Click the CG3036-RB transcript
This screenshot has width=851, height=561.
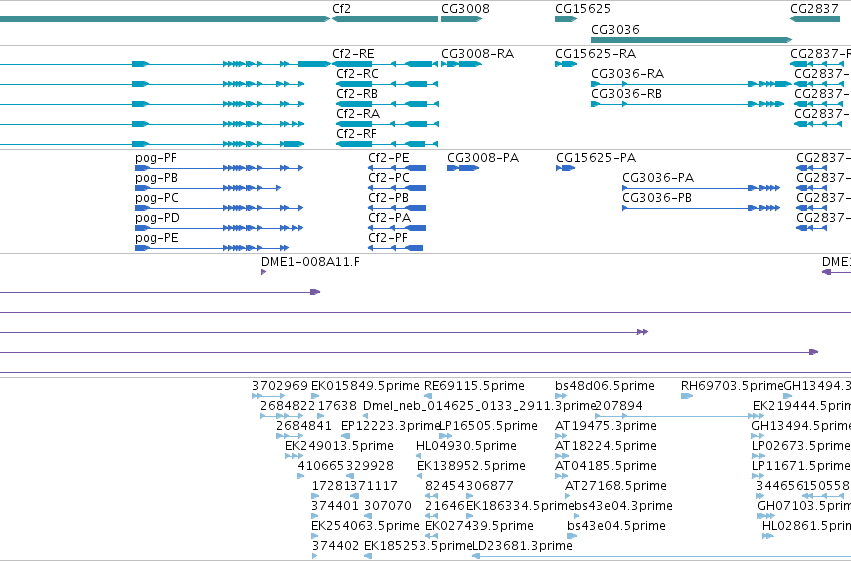pyautogui.click(x=688, y=104)
